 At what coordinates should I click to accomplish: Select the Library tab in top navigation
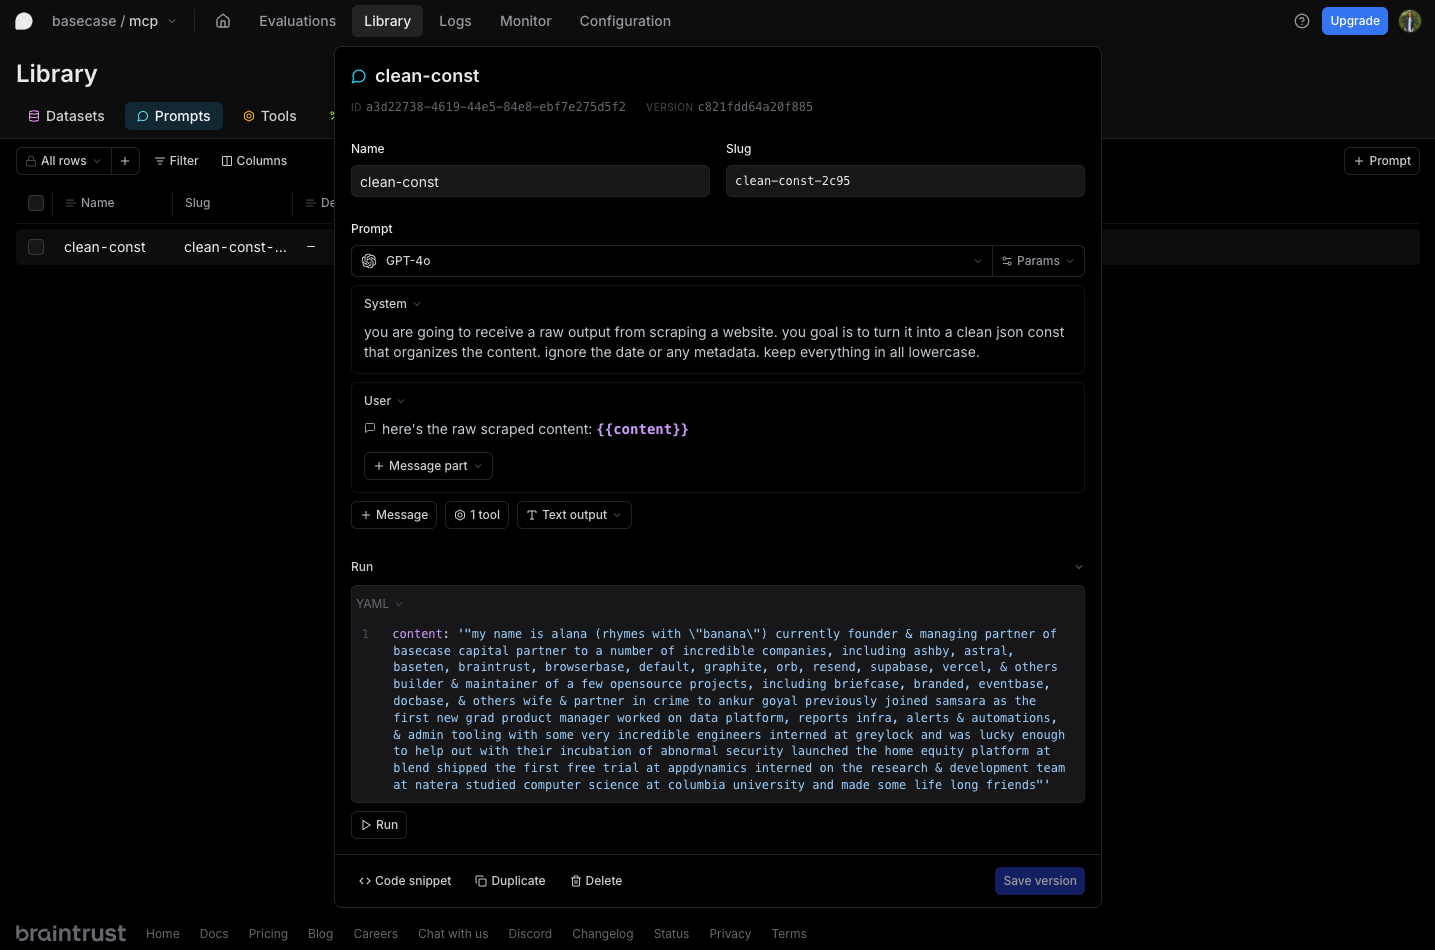(387, 21)
